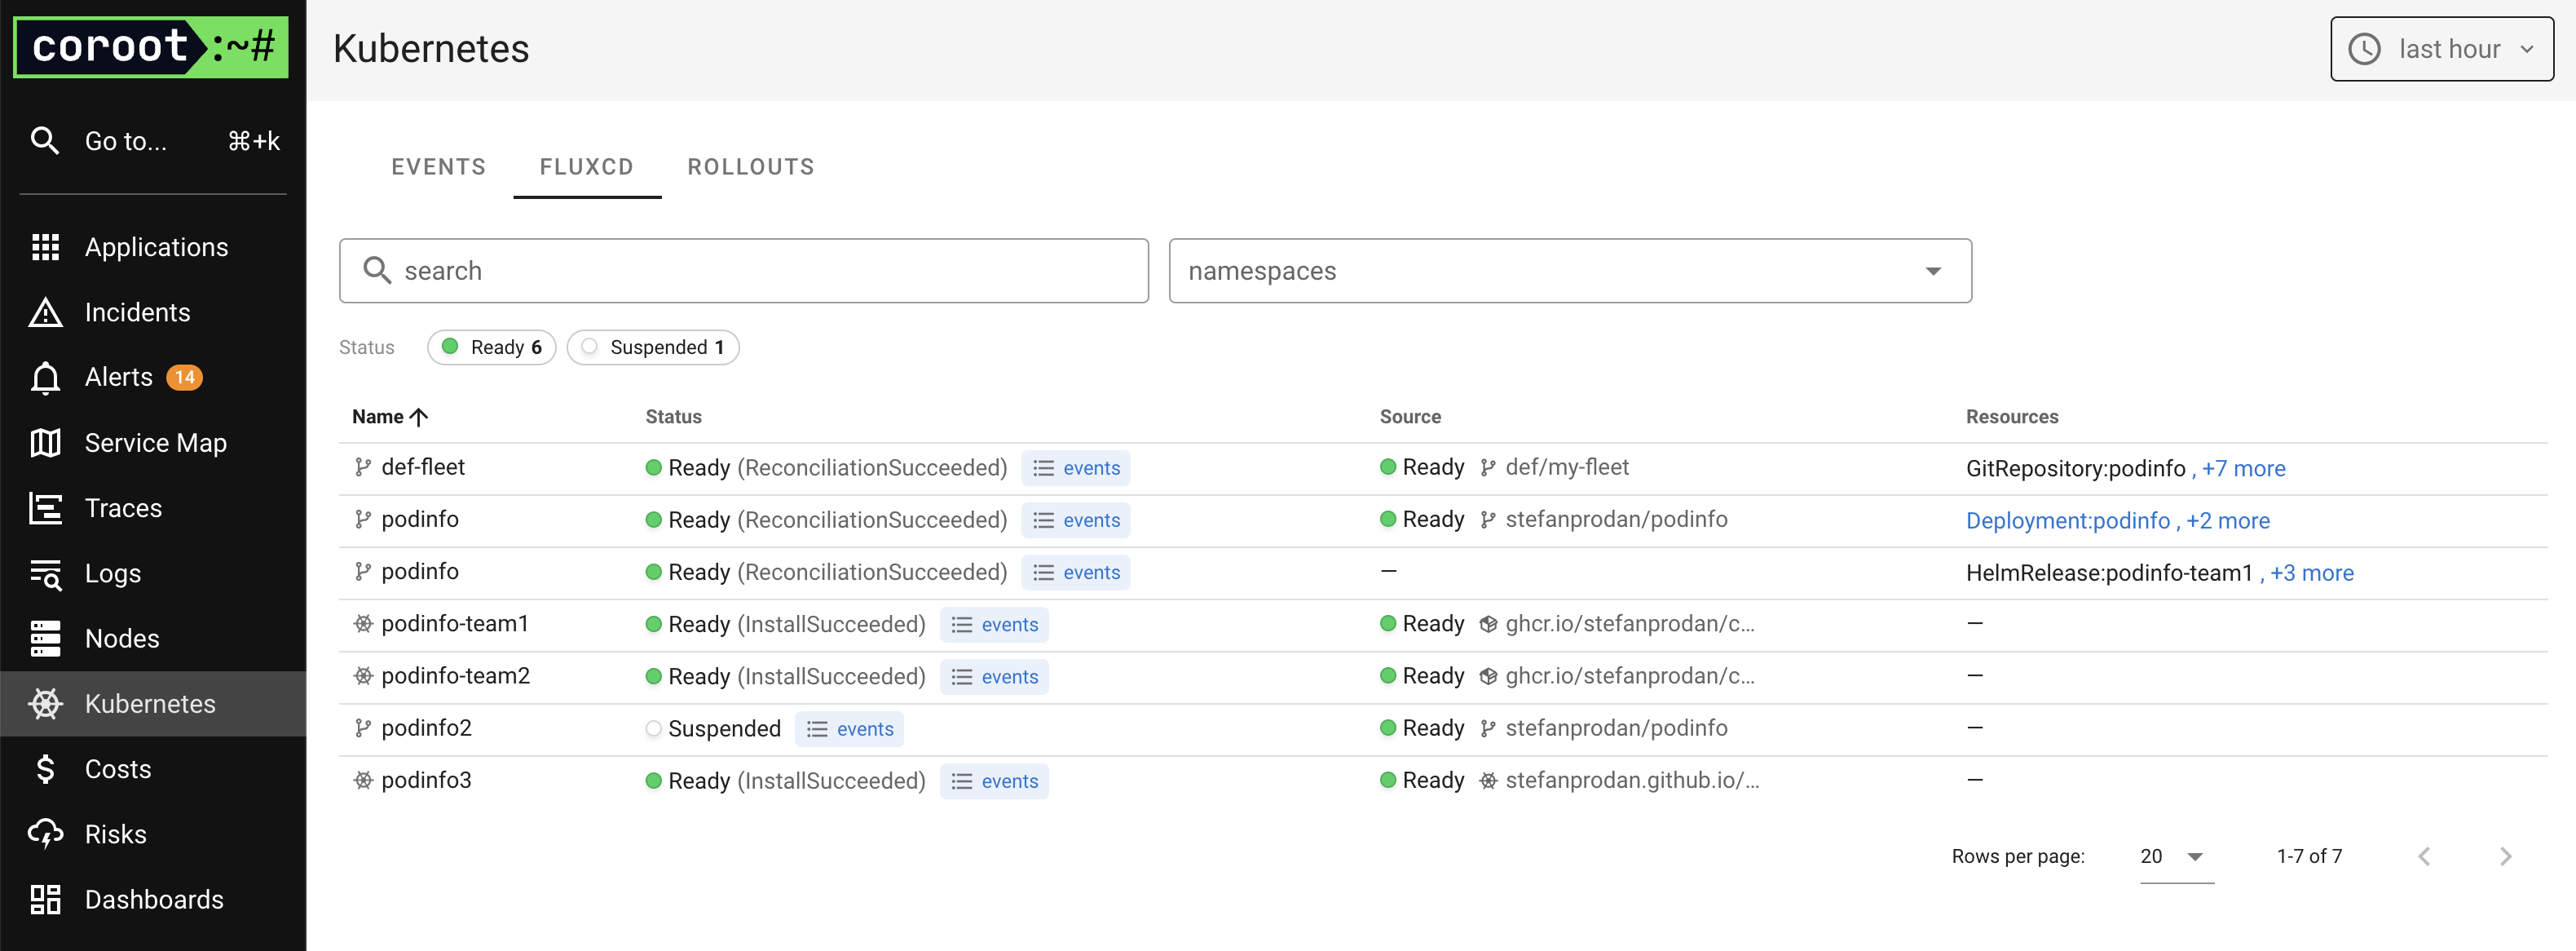Open the last hour time range dropdown
Screen dimensions: 2576x951
point(2442,49)
